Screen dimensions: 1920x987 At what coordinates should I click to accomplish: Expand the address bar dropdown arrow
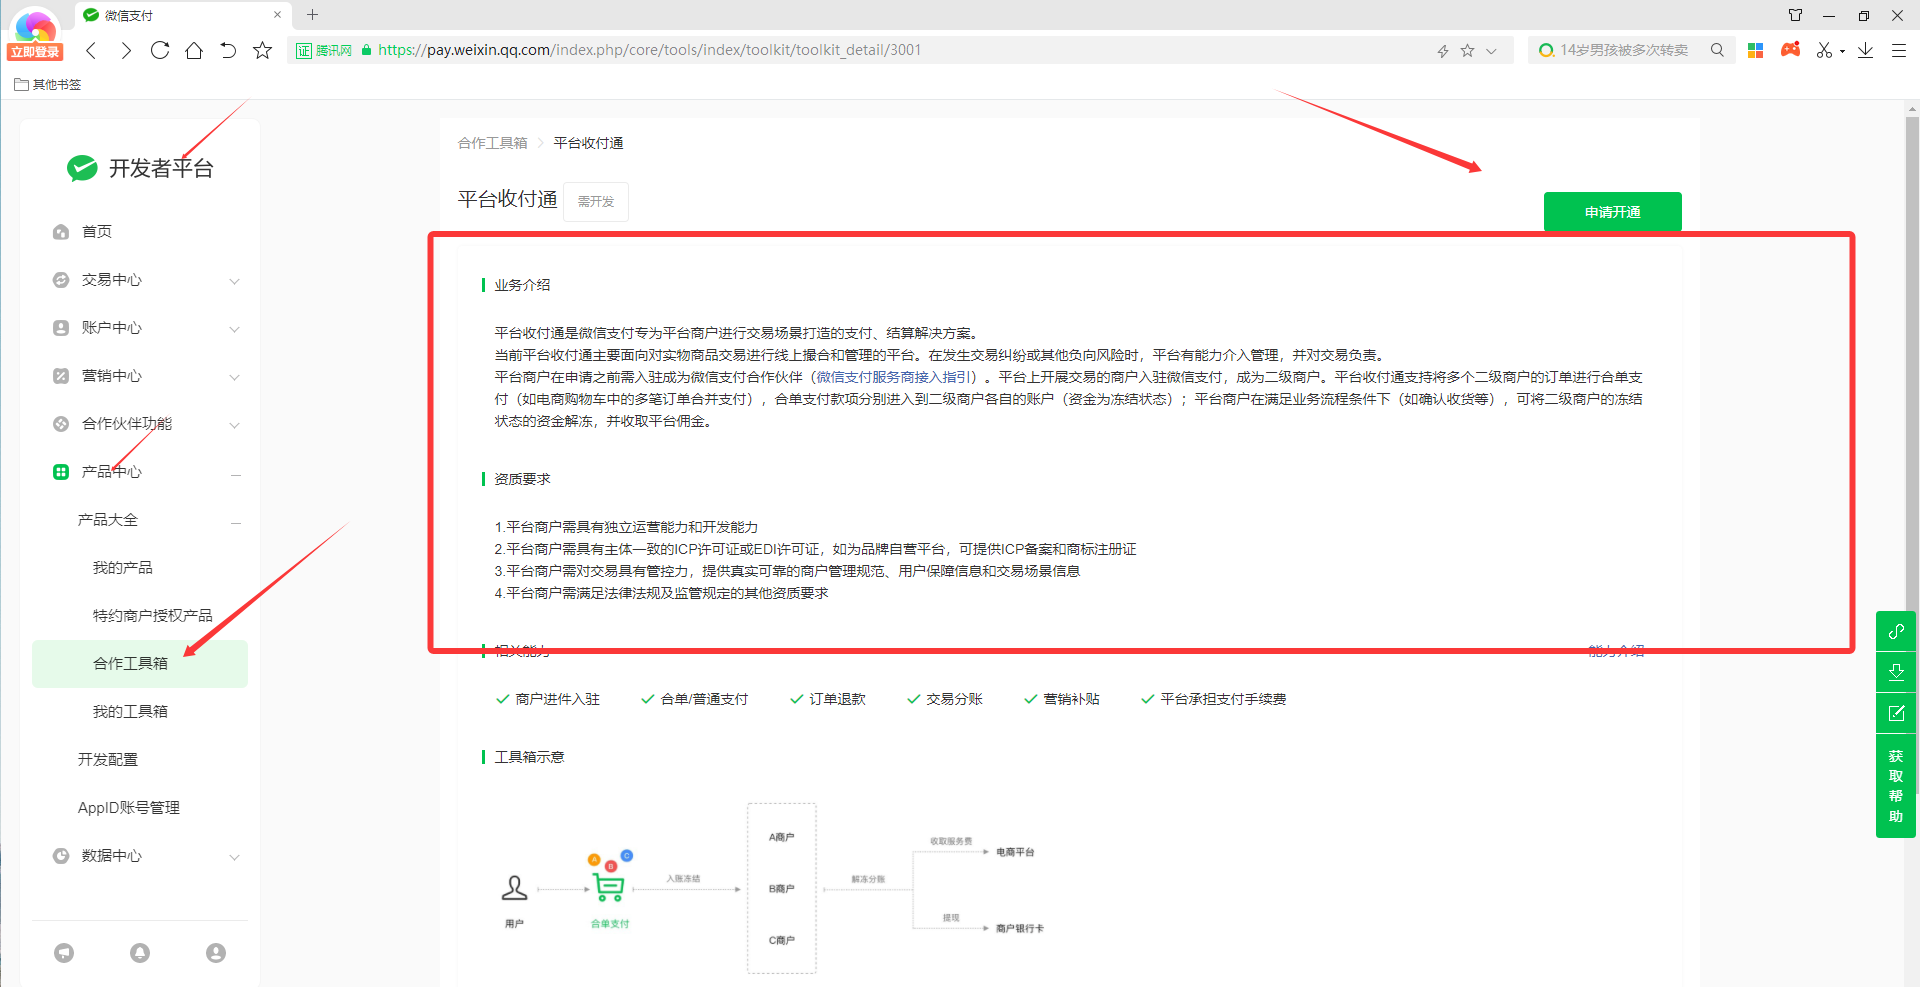(x=1491, y=51)
